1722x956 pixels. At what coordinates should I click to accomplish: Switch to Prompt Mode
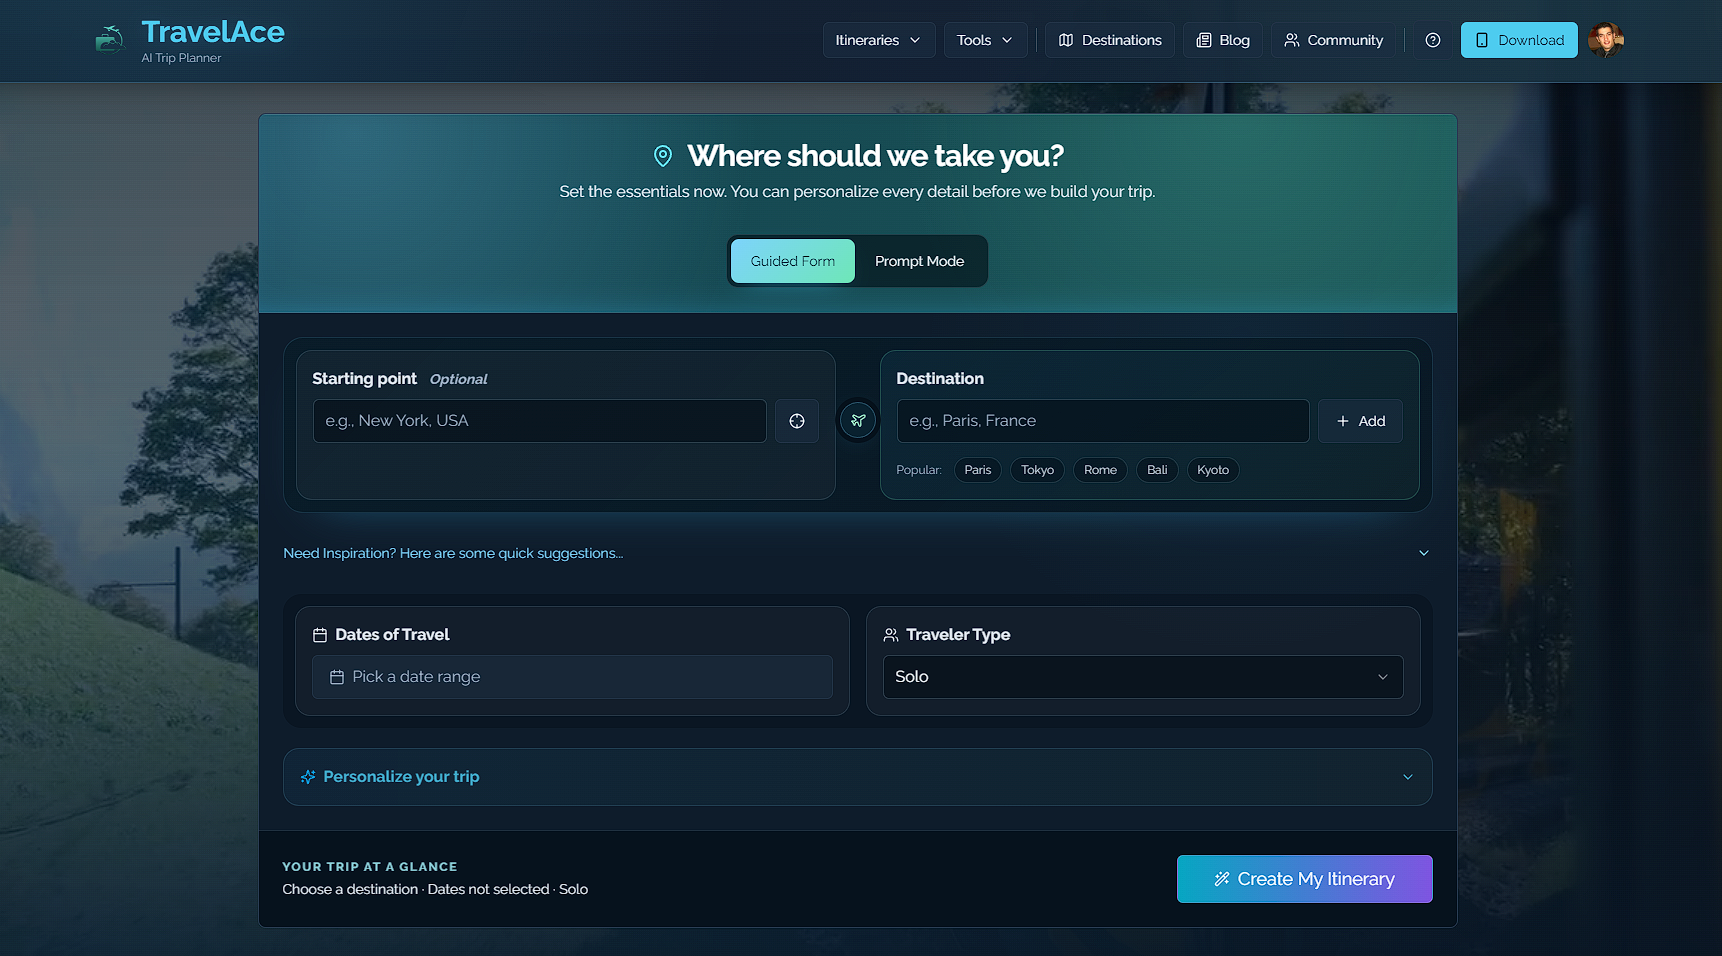pos(919,261)
